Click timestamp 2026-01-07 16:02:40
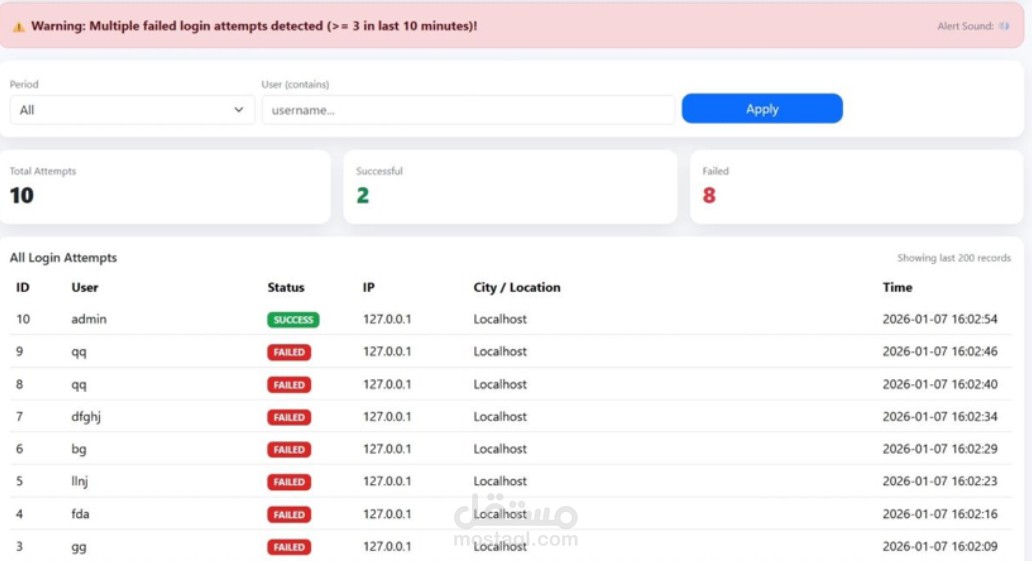 pos(940,384)
